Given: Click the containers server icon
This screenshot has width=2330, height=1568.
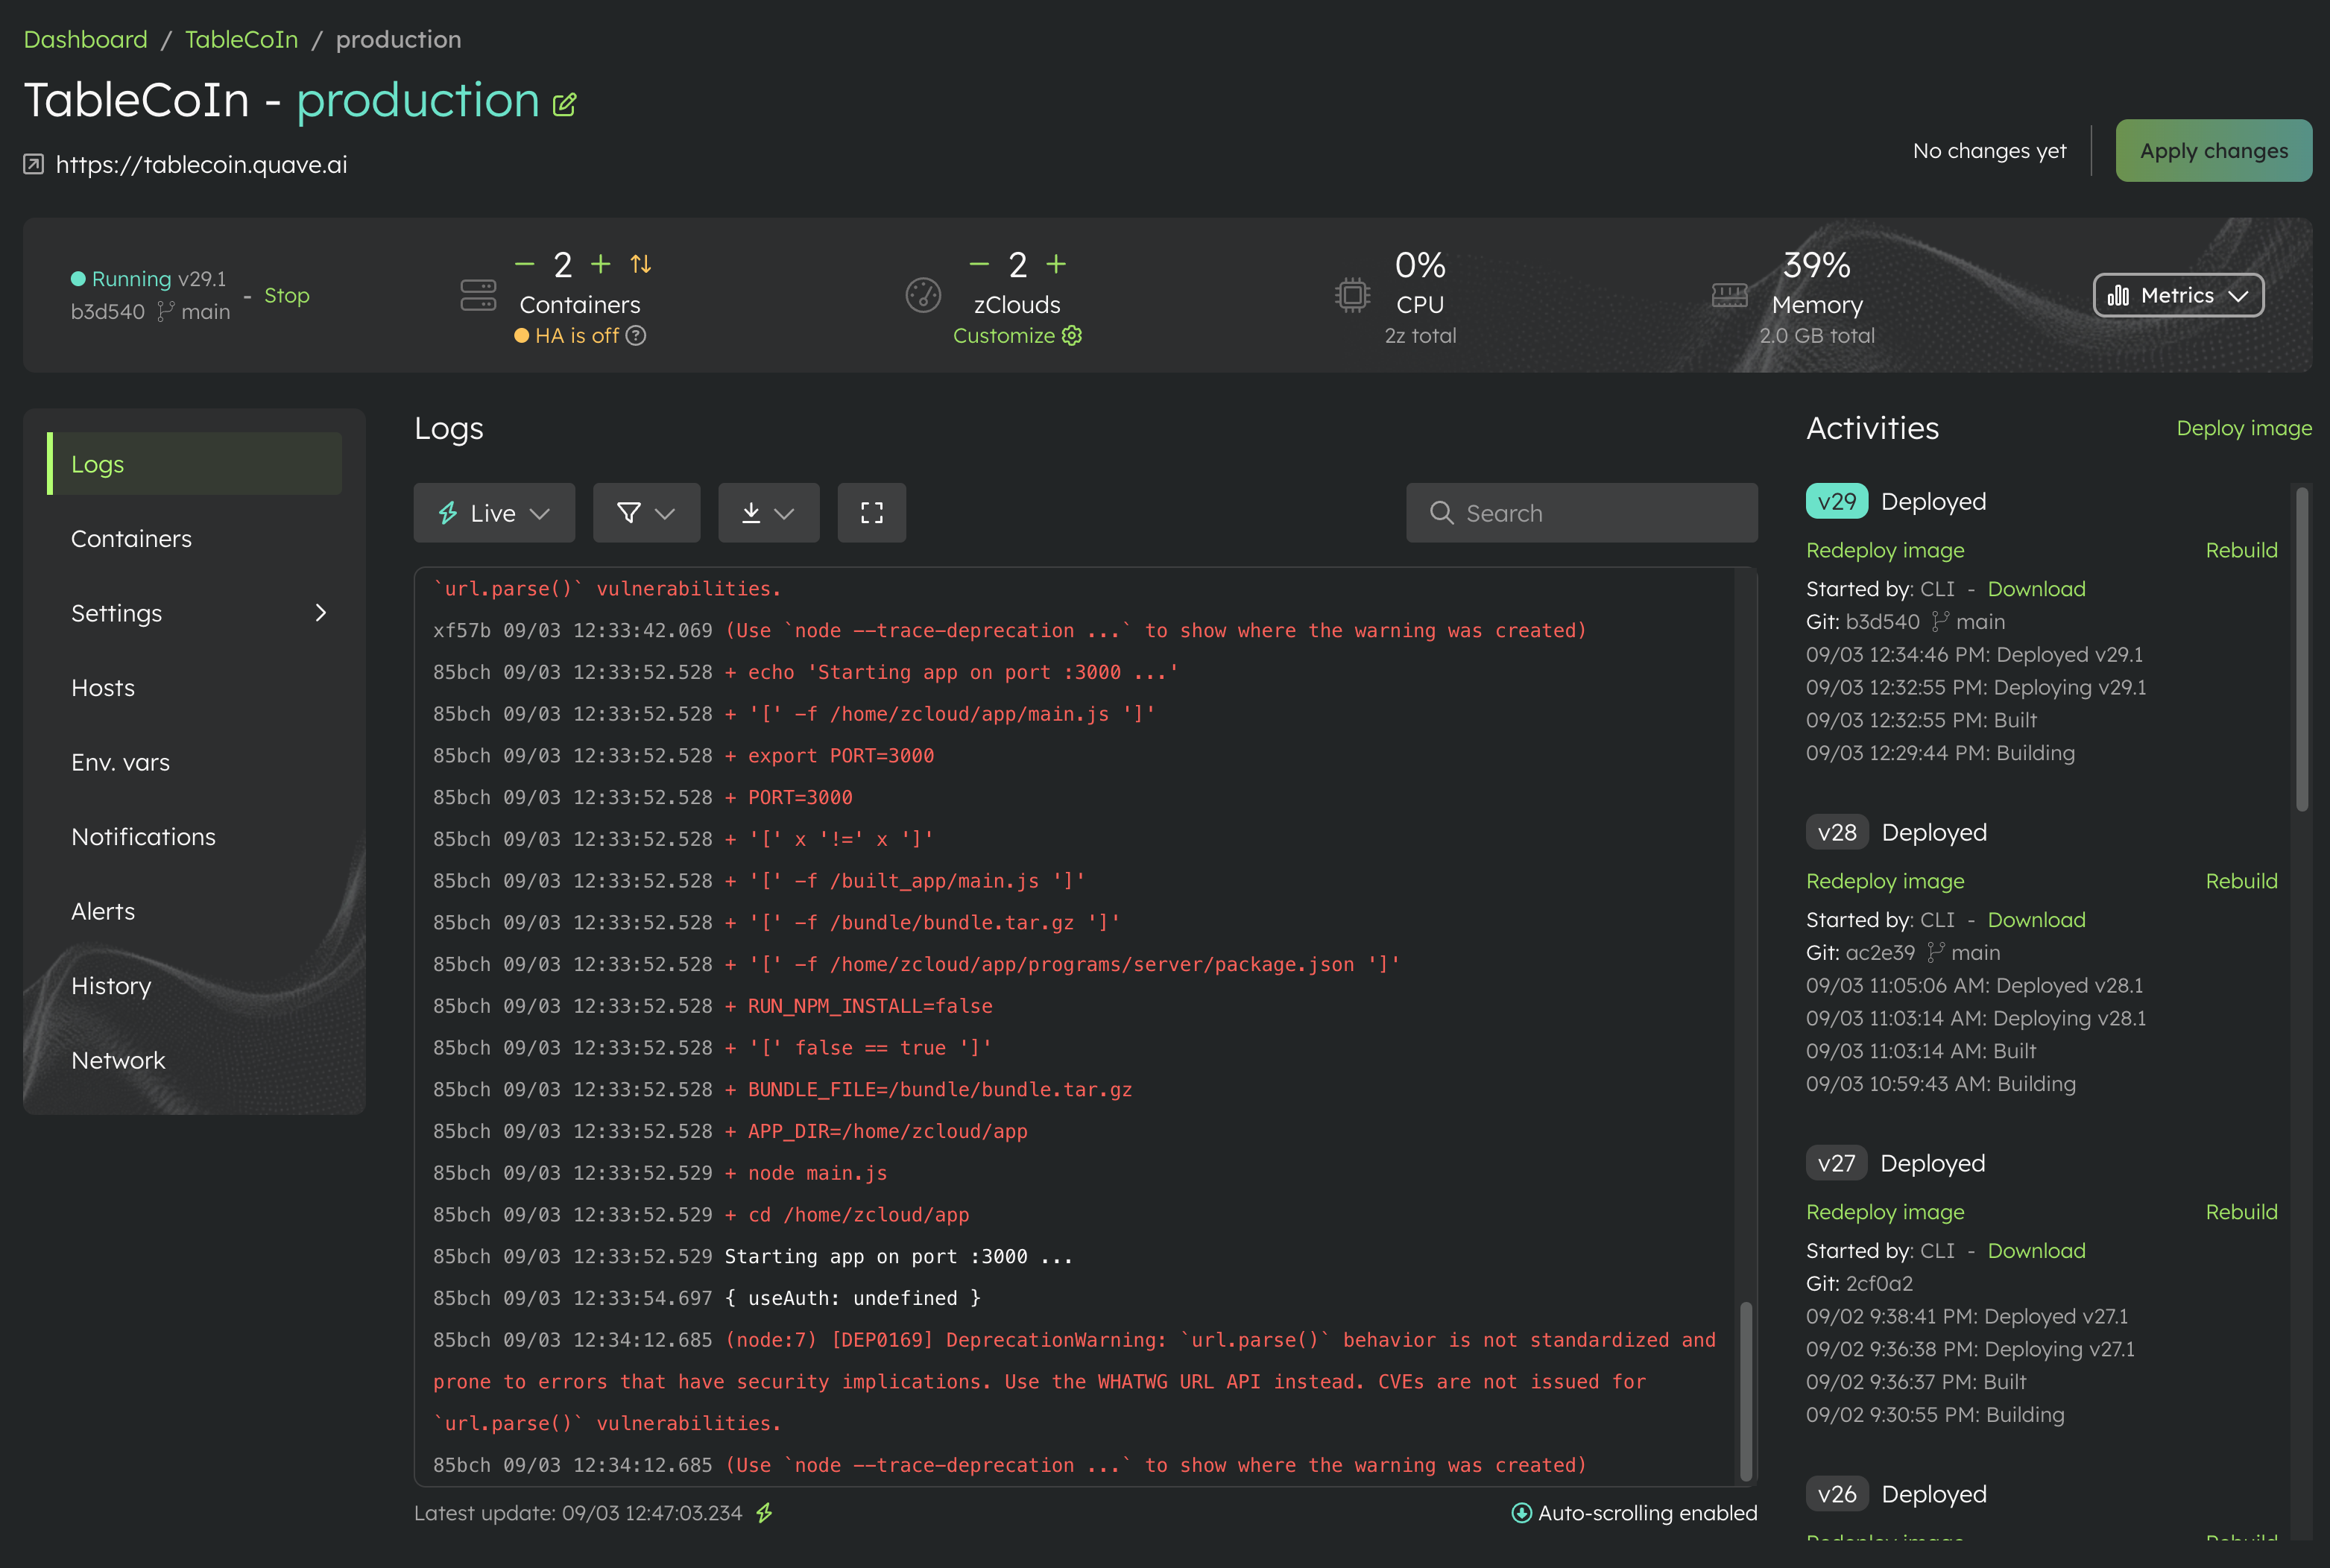Looking at the screenshot, I should tap(478, 295).
